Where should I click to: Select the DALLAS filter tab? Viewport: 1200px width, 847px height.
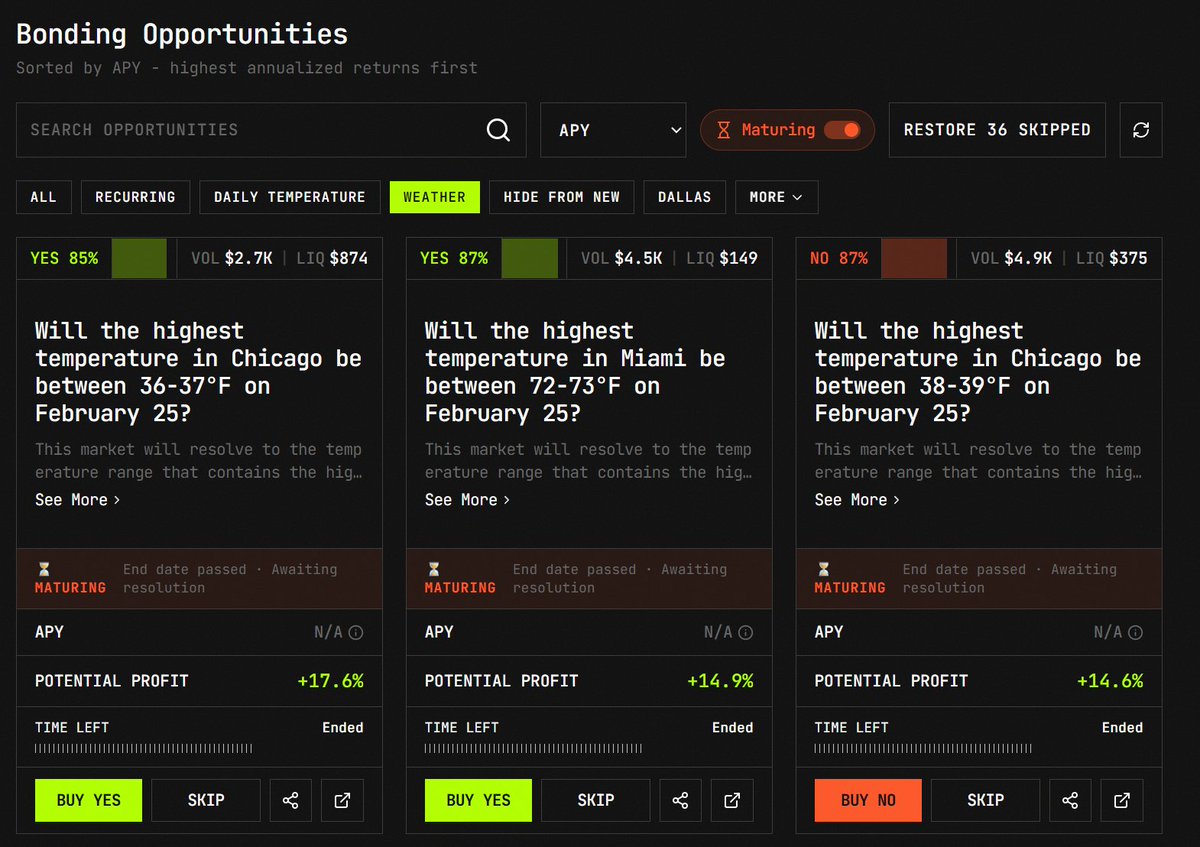tap(684, 197)
